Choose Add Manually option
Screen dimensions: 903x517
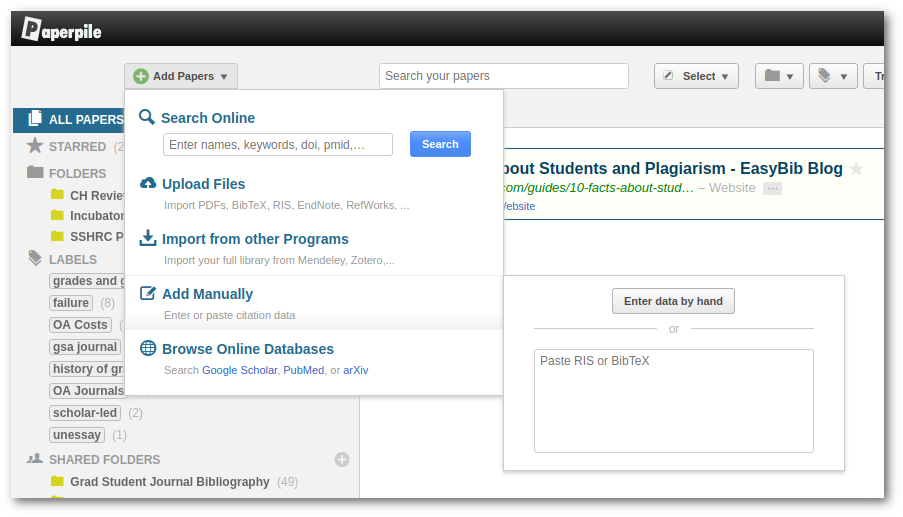207,294
